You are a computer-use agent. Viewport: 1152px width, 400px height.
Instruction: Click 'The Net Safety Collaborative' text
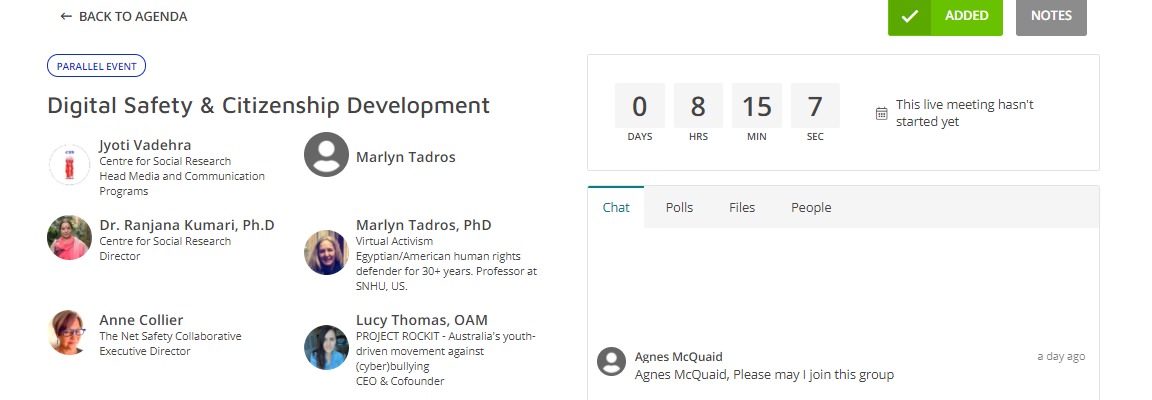170,336
